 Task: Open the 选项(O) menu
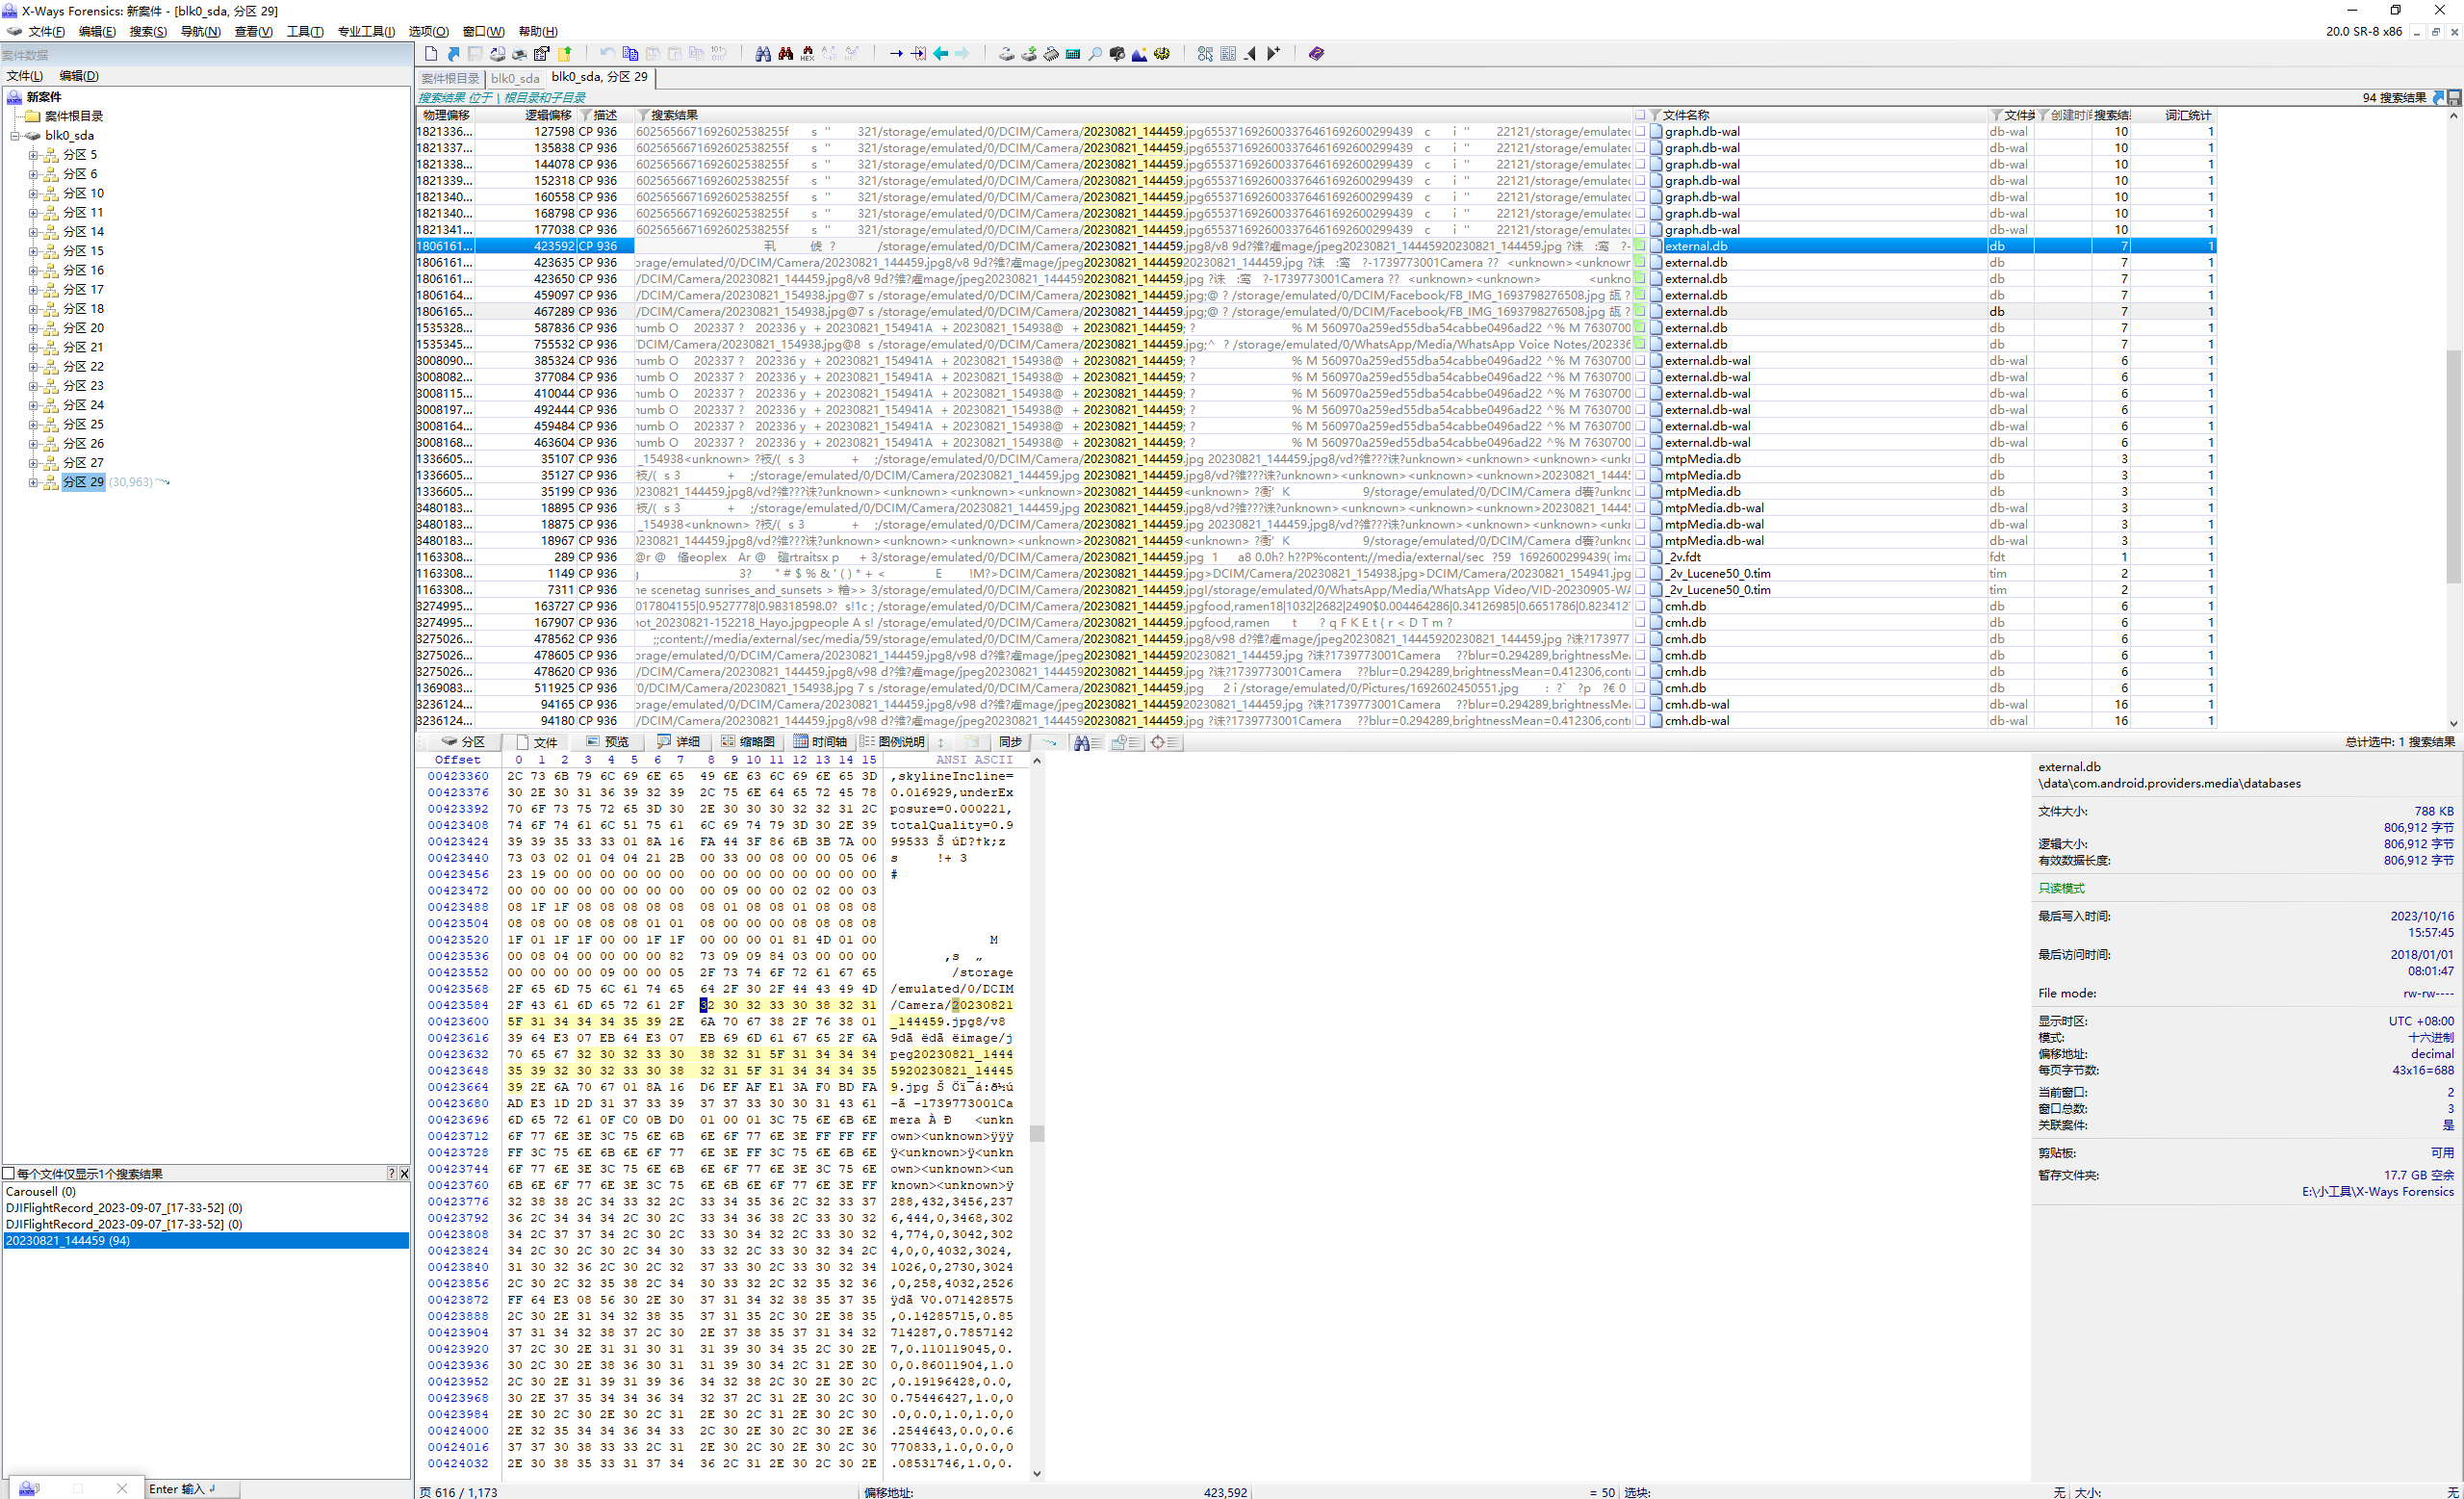click(428, 31)
